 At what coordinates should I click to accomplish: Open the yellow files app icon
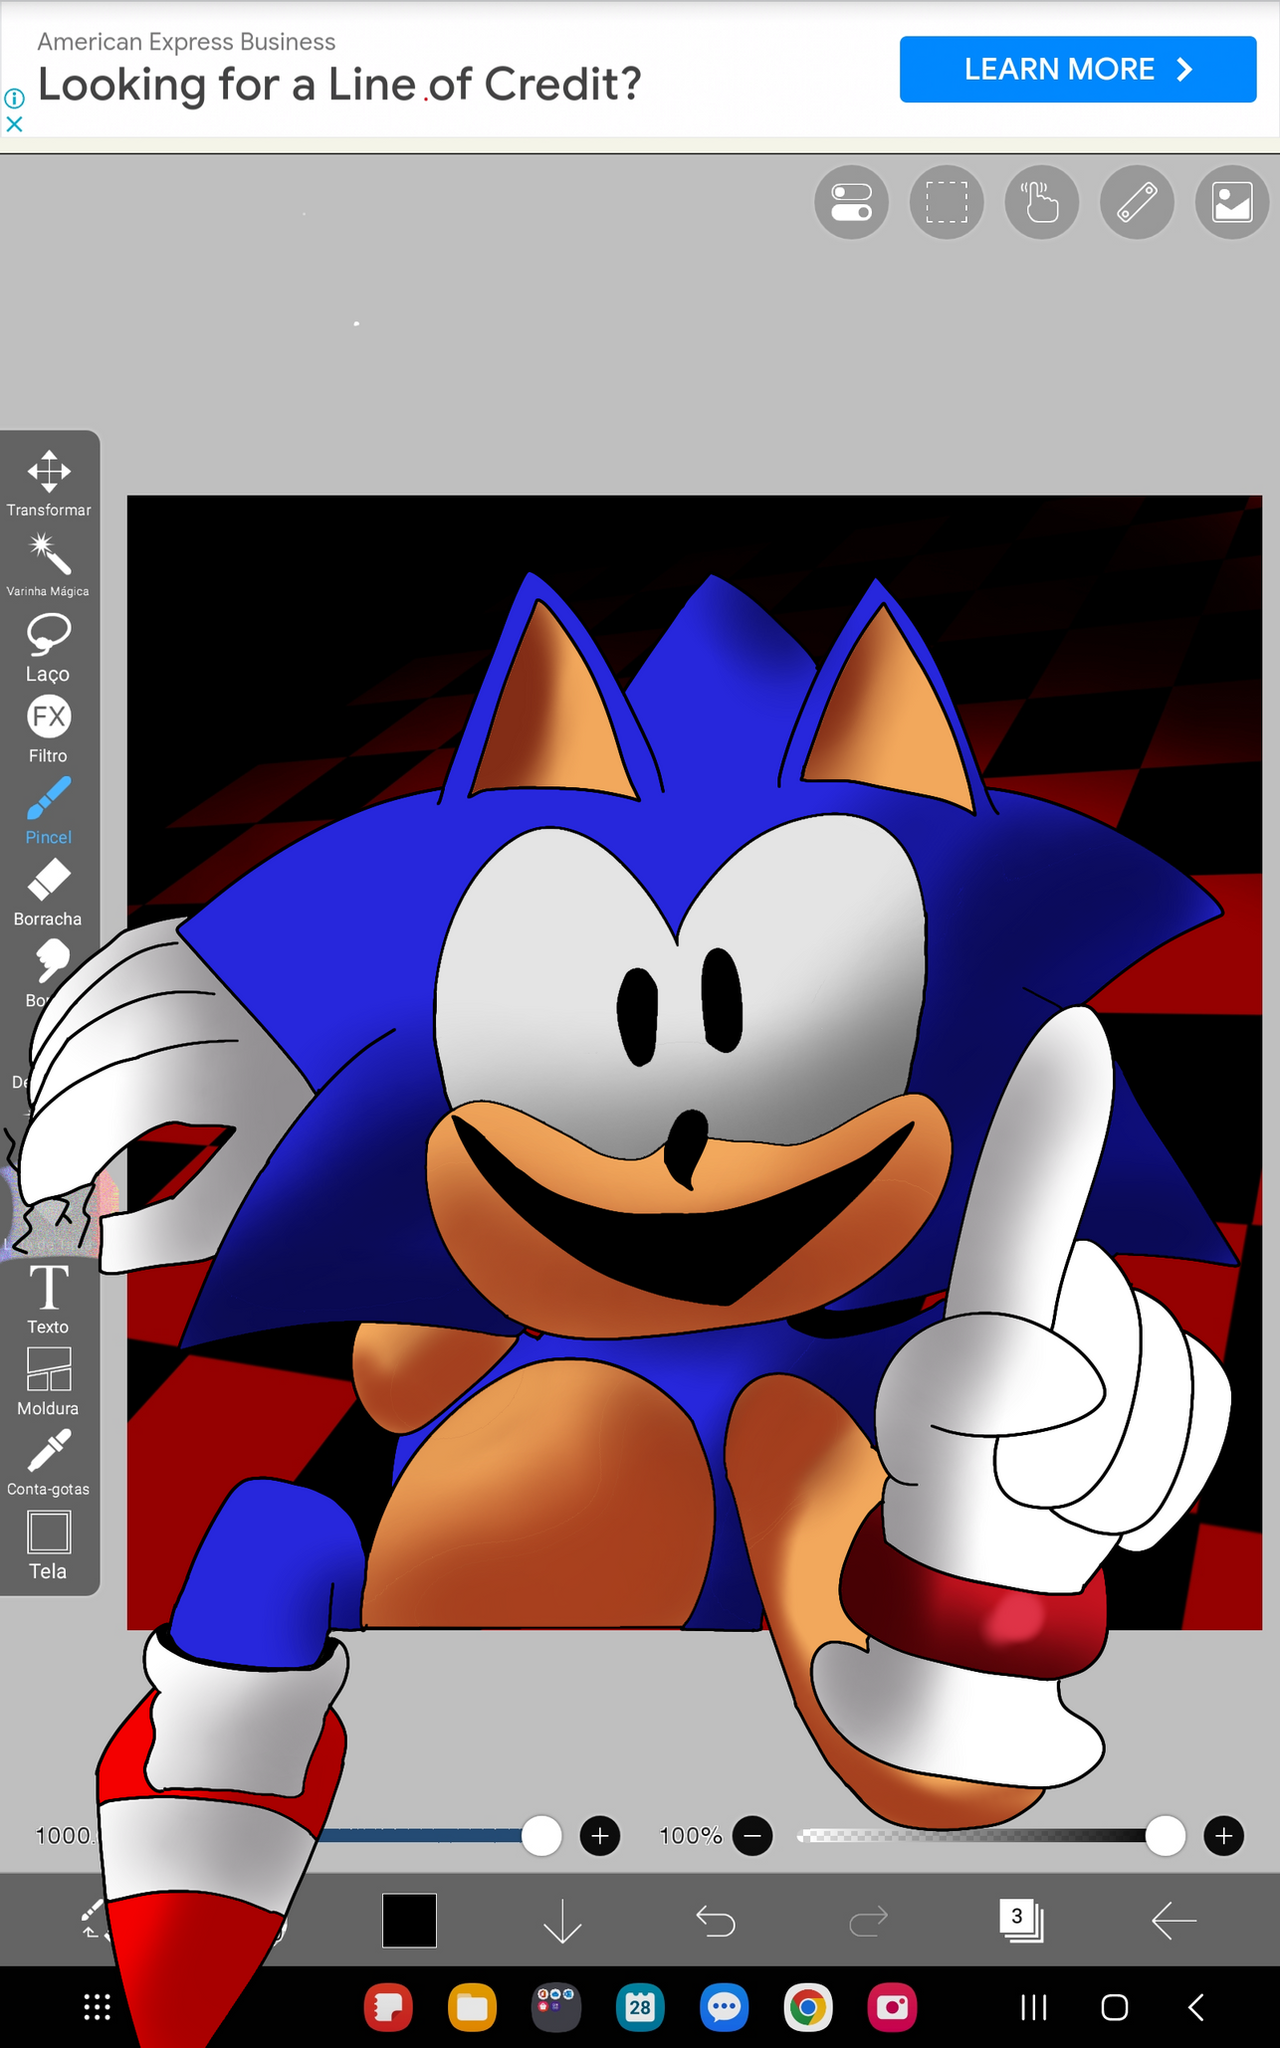coord(472,2007)
